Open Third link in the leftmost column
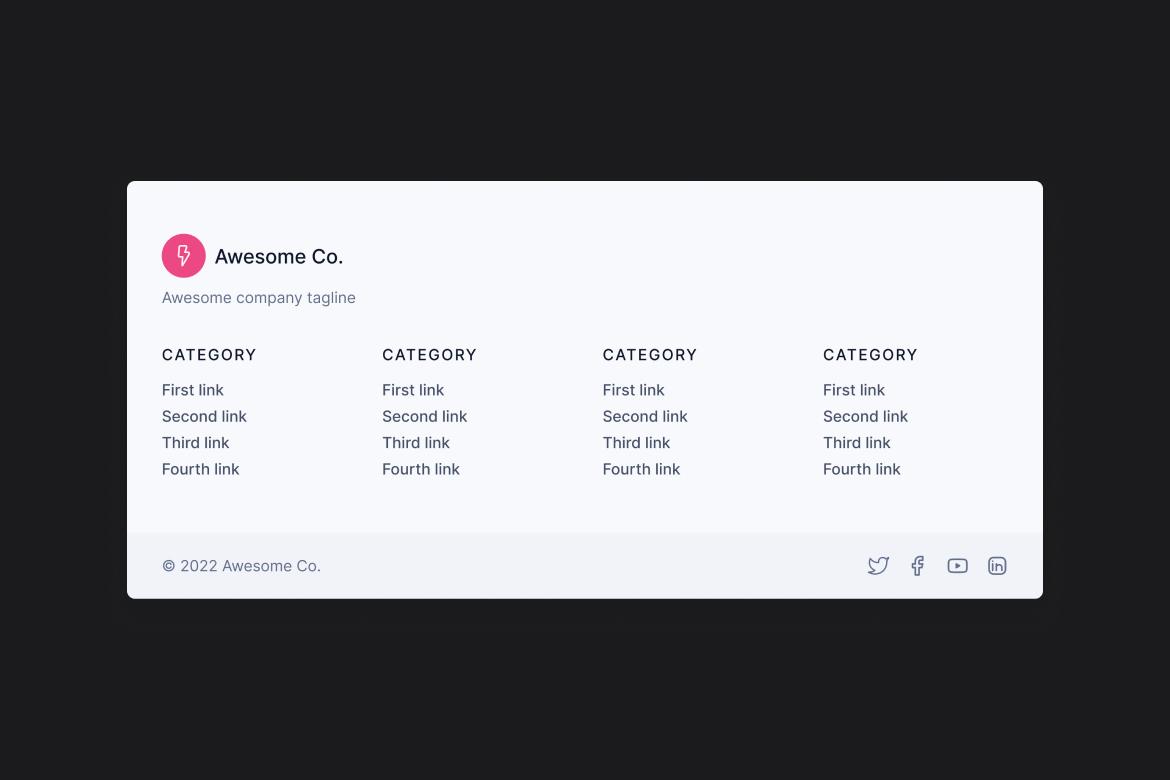Screen dimensions: 1170x780 click(195, 442)
